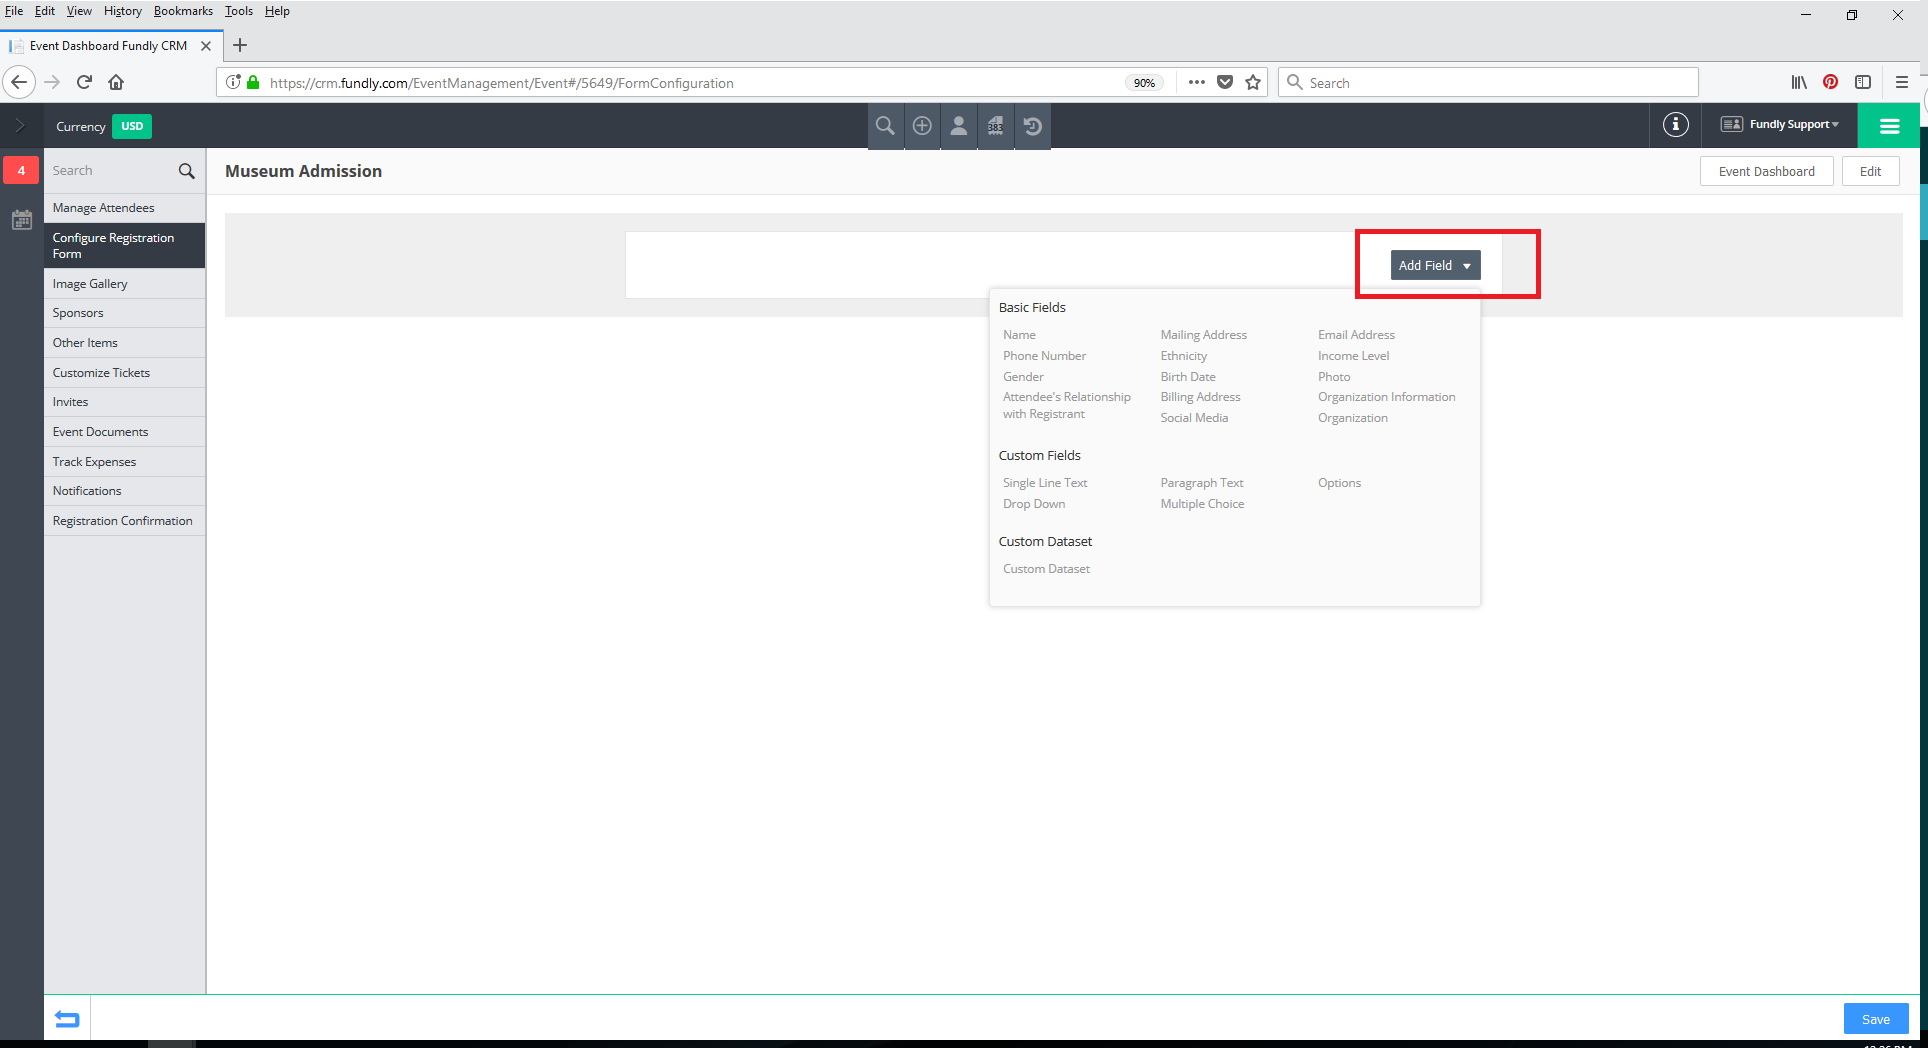Click the sidebar Search input field

(x=110, y=171)
